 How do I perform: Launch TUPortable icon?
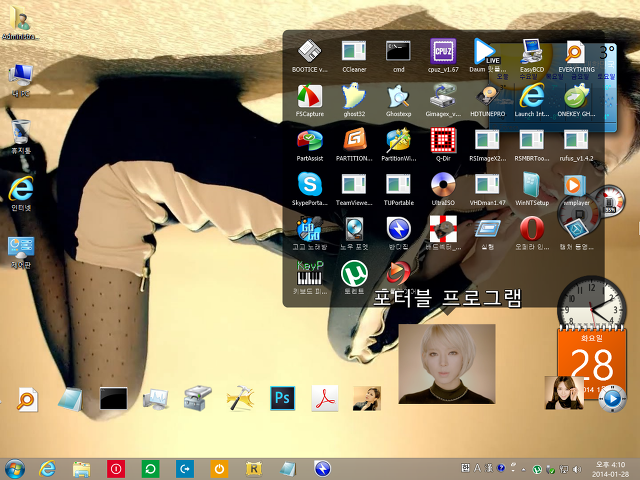pos(398,185)
